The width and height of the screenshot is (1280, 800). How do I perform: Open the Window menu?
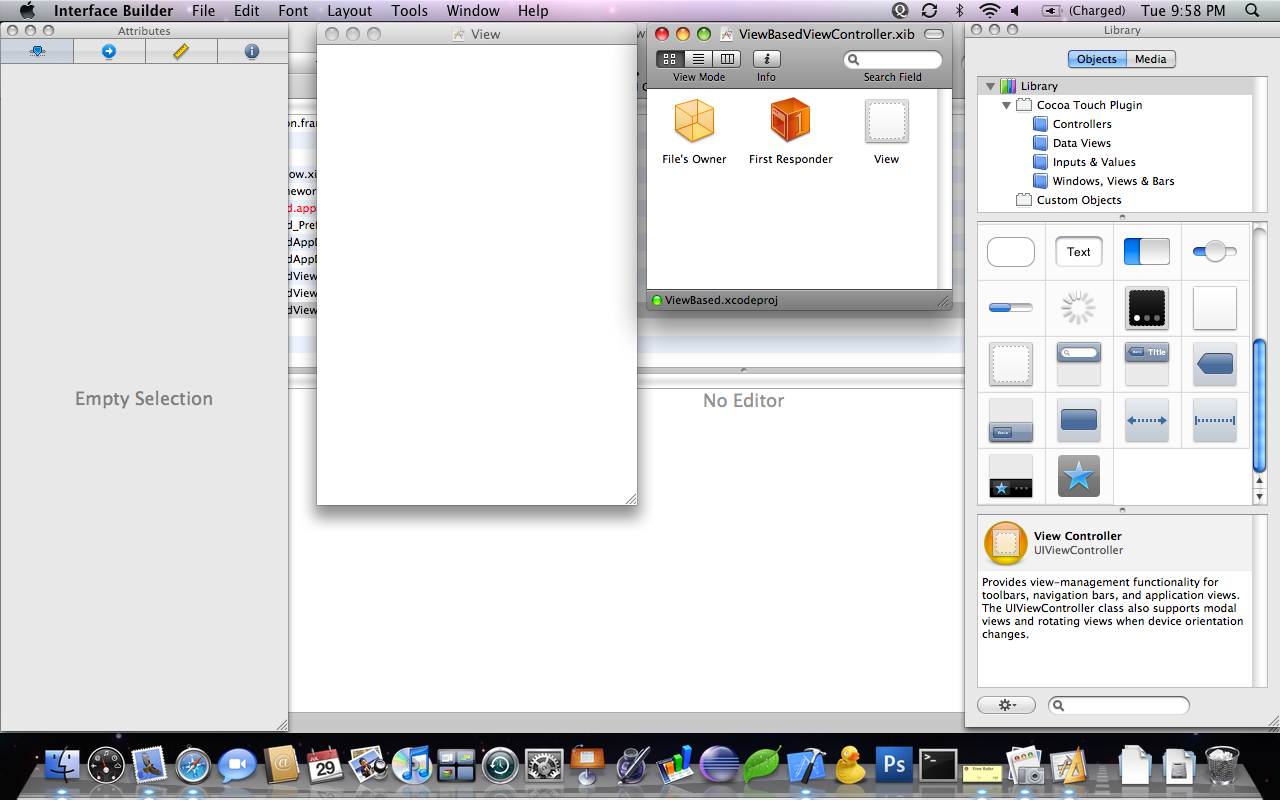[473, 11]
